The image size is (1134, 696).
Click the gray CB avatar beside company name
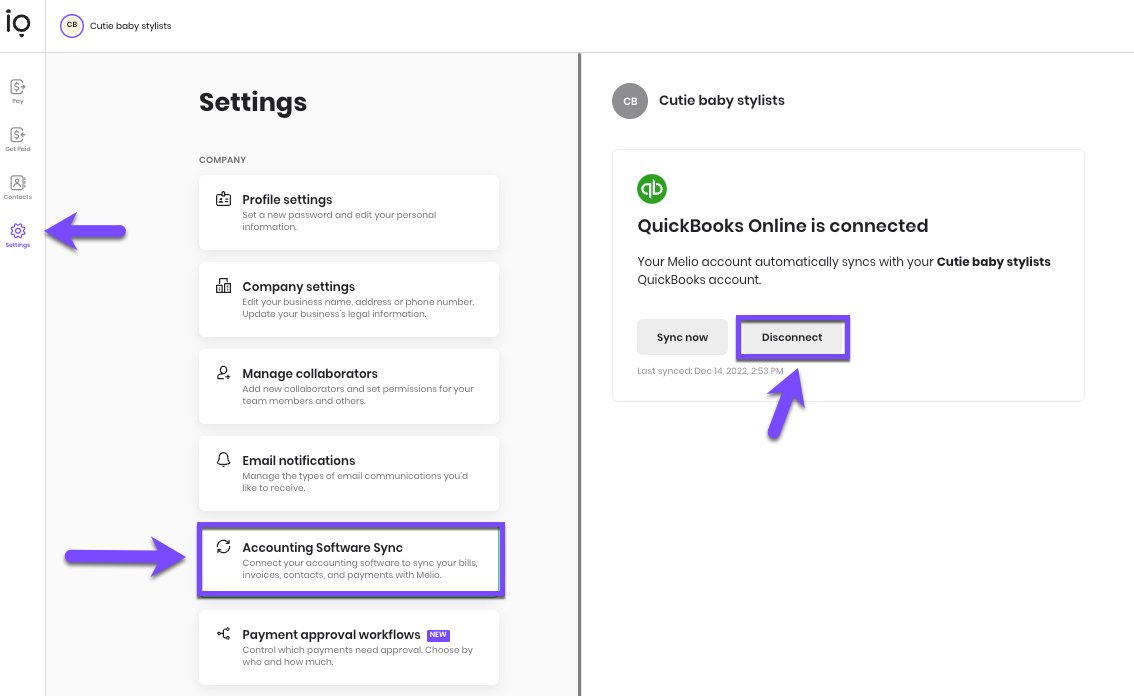(x=630, y=101)
